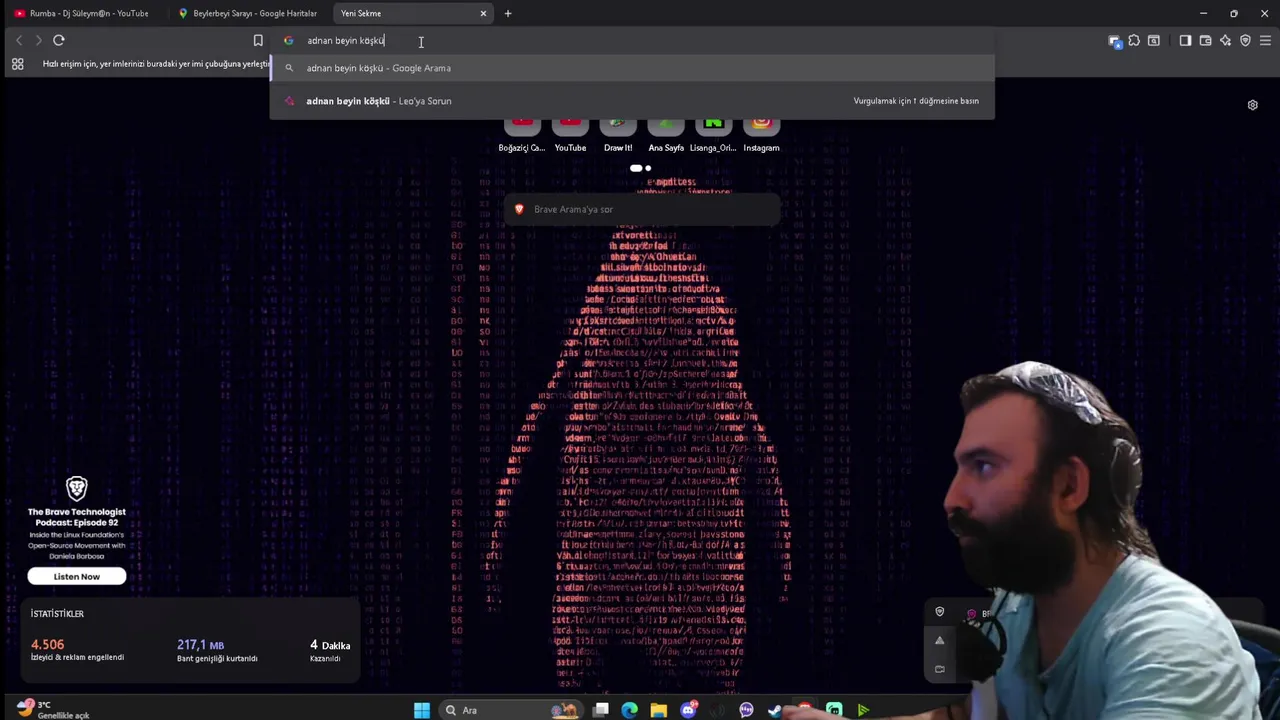Screen dimensions: 1280x720
Task: Open the purple chat app on taskbar
Action: click(746, 710)
